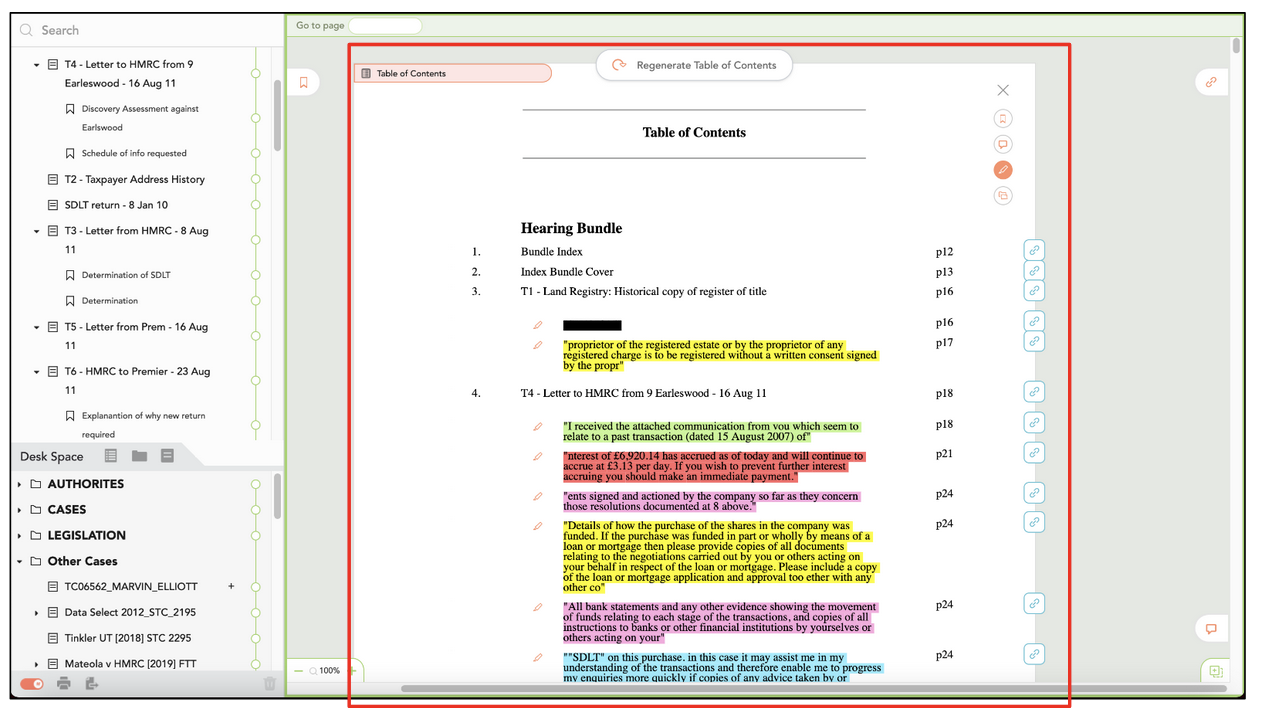Viewport: 1266px width, 720px height.
Task: Open the Desk Space document view icon
Action: click(x=167, y=456)
